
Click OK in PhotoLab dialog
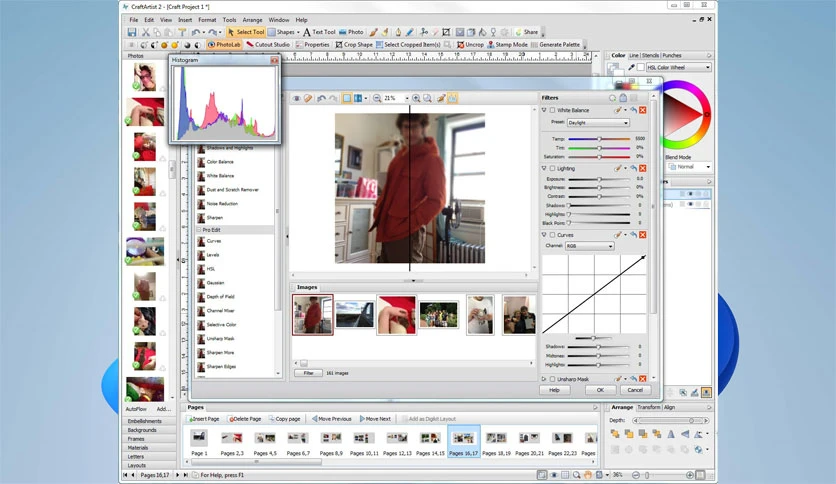pyautogui.click(x=600, y=390)
